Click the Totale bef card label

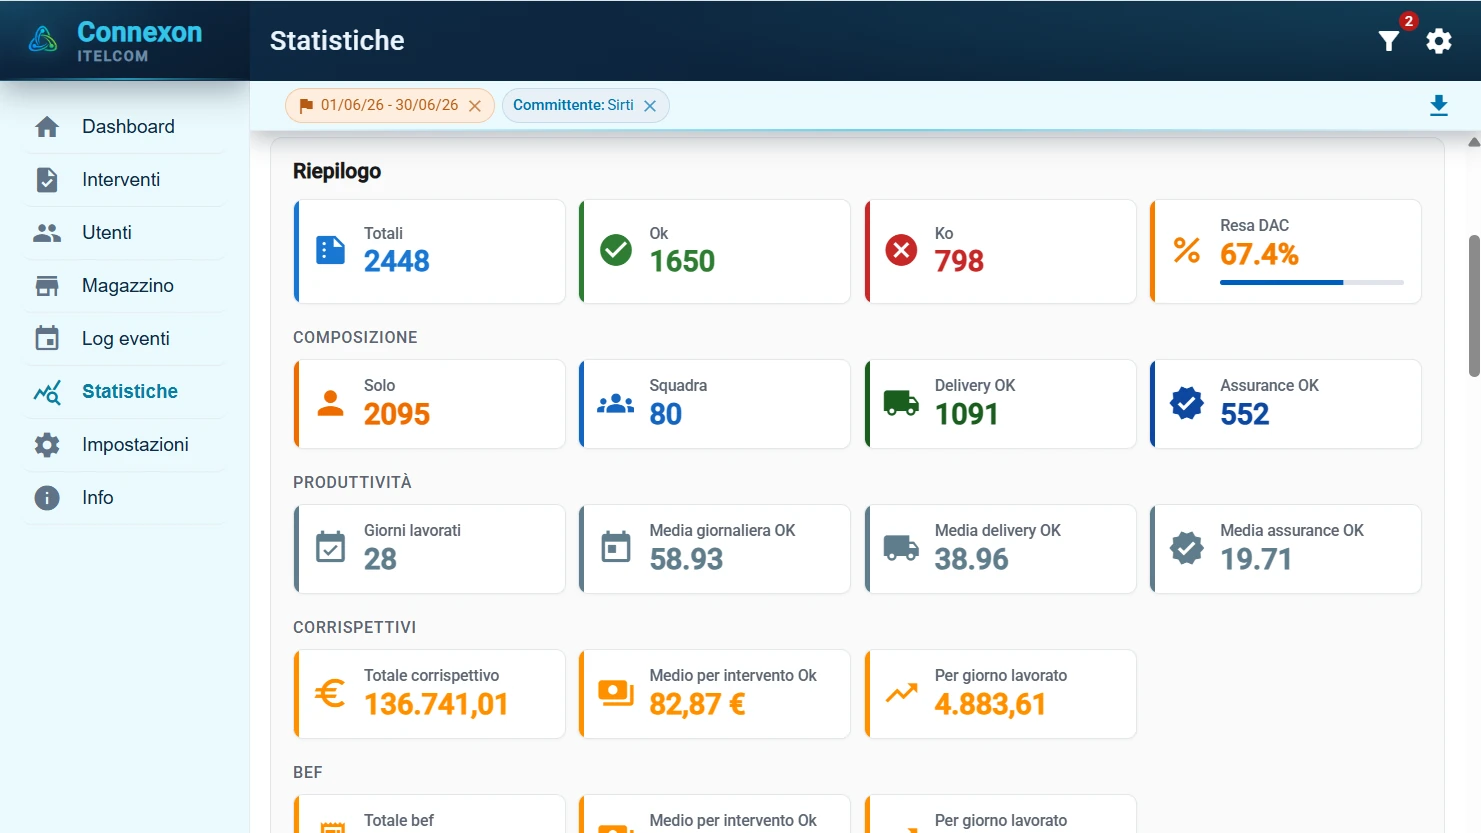point(399,820)
